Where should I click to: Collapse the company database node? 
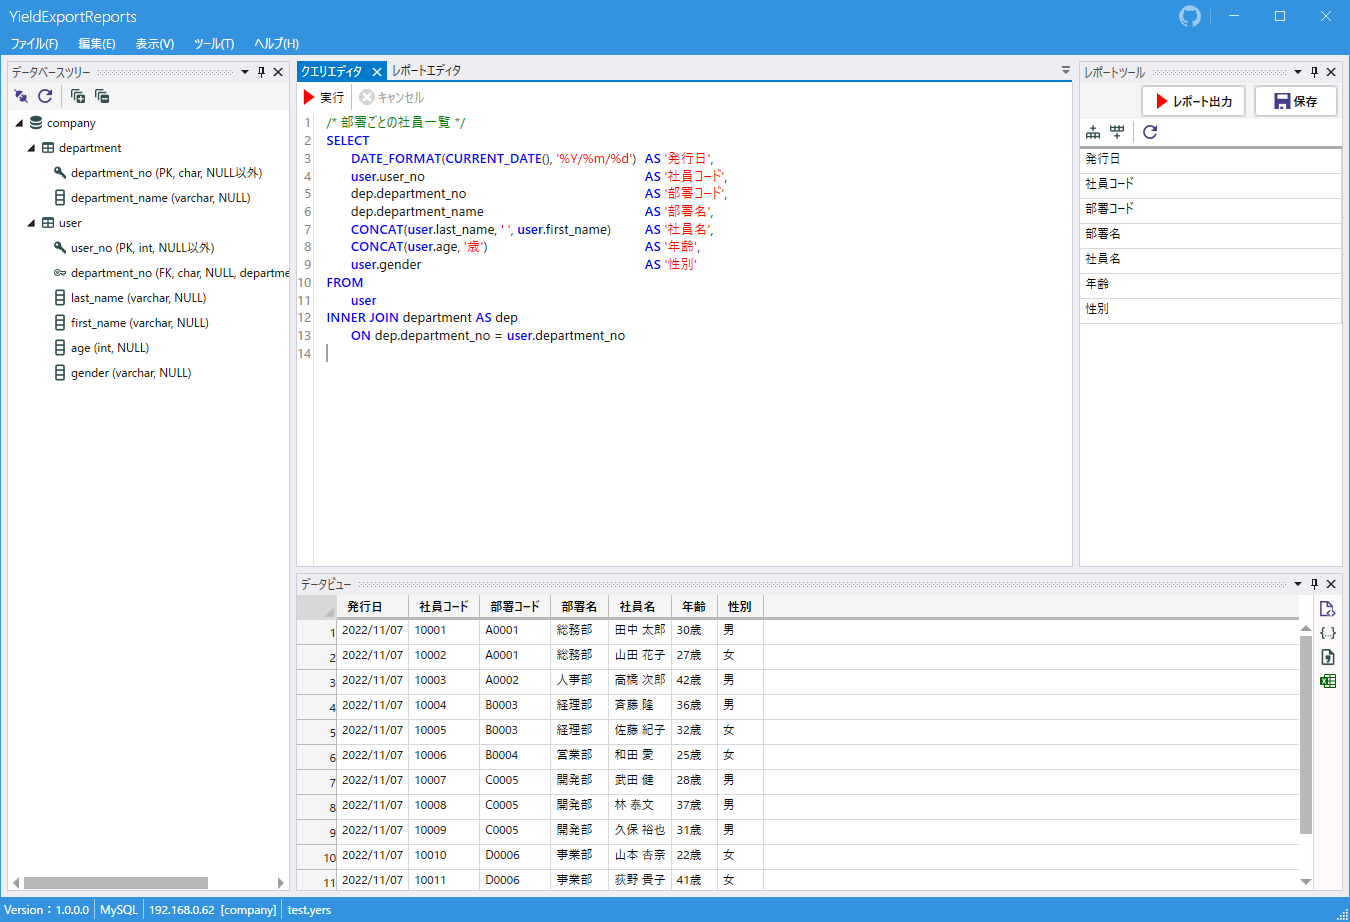(x=19, y=123)
